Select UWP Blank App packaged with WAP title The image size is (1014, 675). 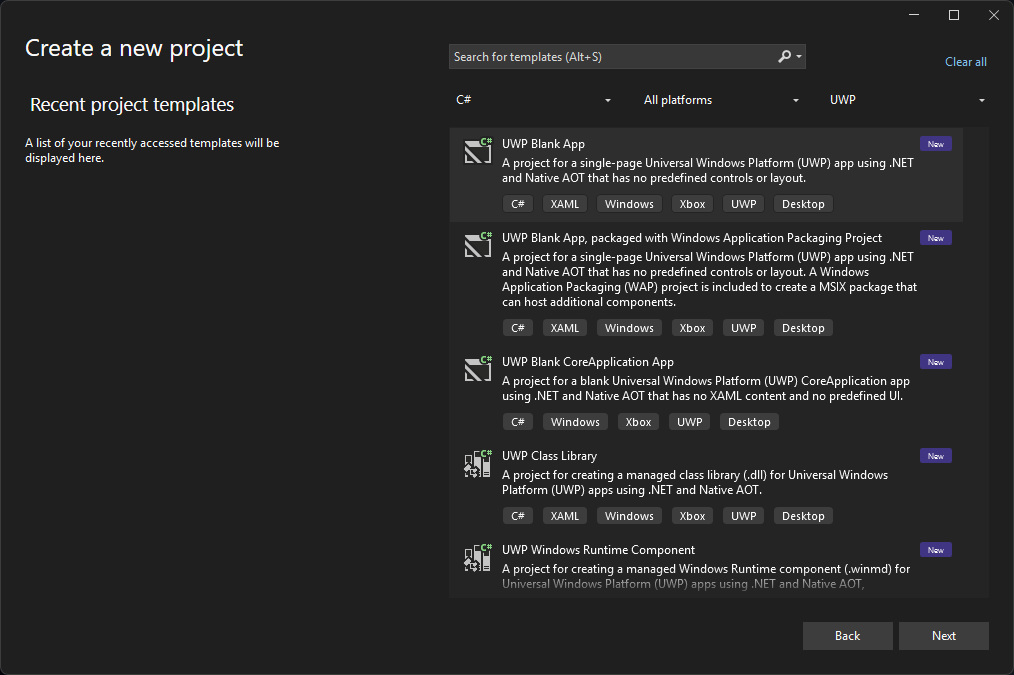(x=692, y=238)
